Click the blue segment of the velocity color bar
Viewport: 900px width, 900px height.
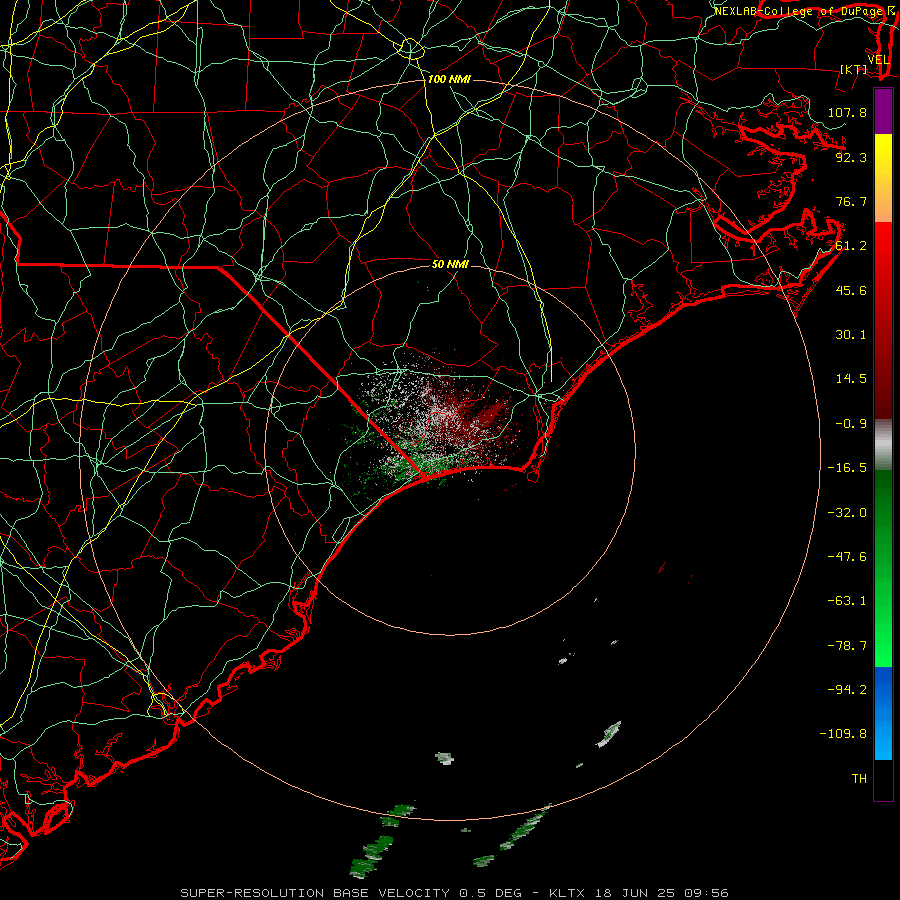[883, 713]
